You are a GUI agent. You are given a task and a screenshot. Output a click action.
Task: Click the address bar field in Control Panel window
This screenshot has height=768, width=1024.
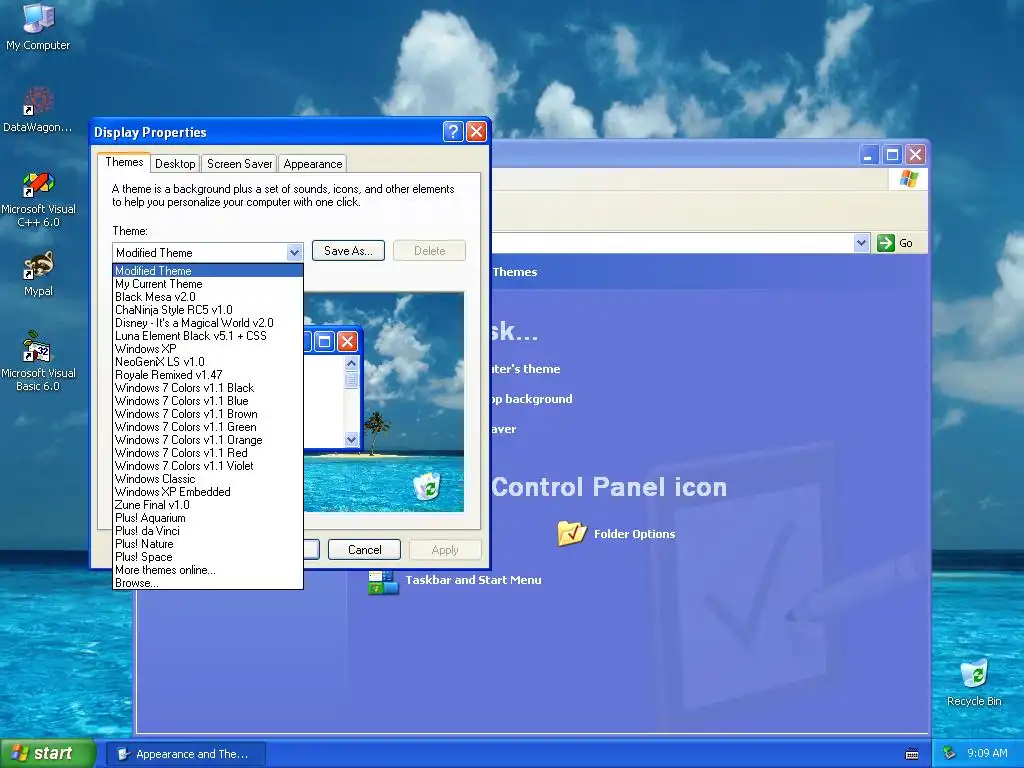point(673,243)
